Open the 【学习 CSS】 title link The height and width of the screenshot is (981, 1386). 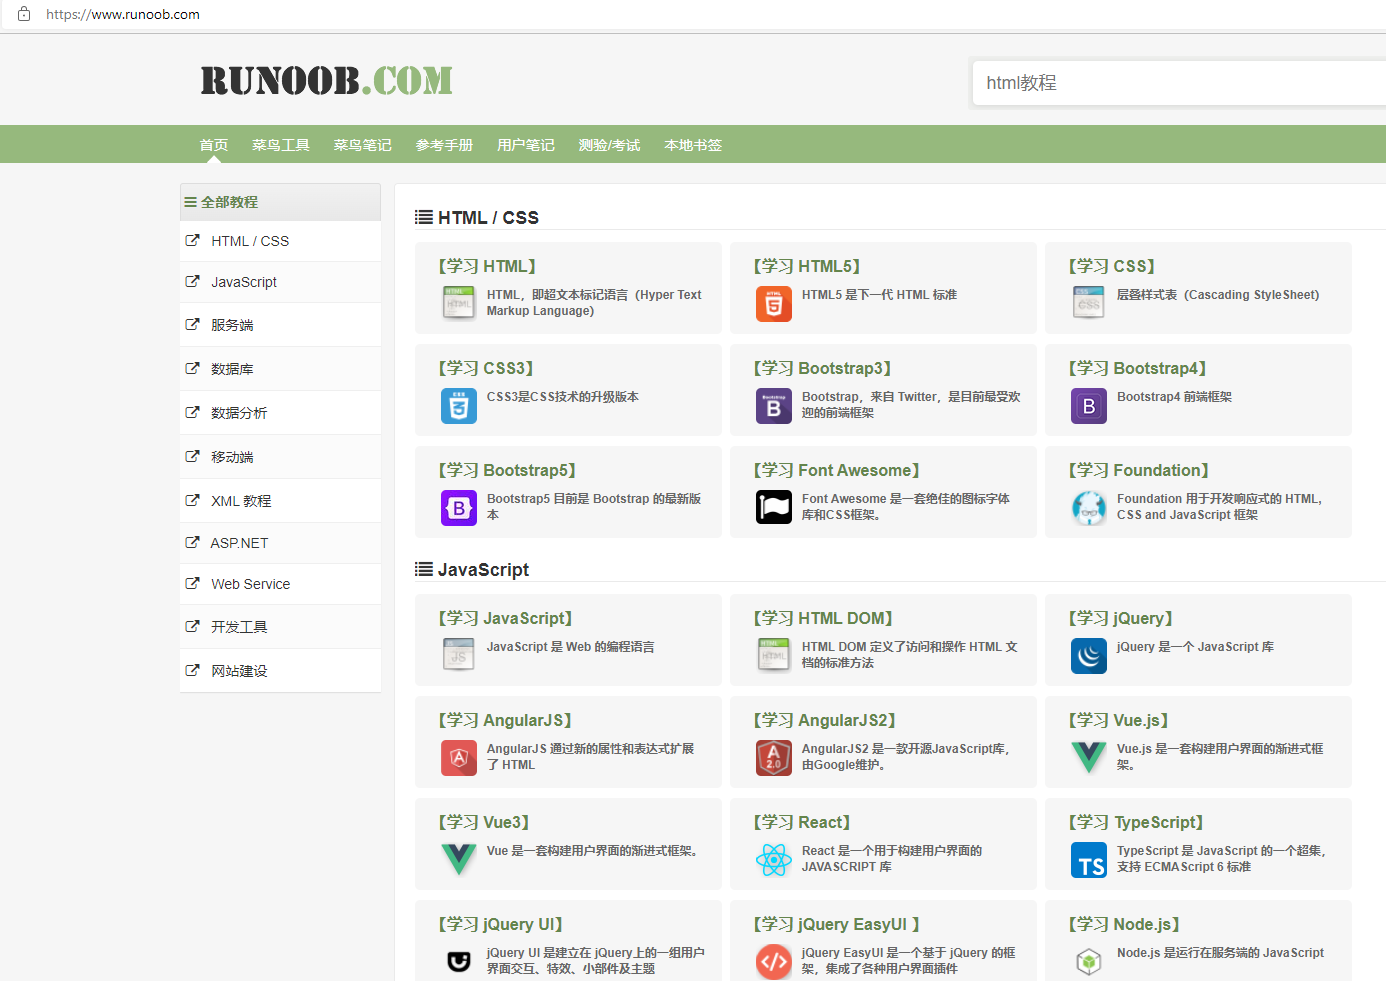point(1112,266)
